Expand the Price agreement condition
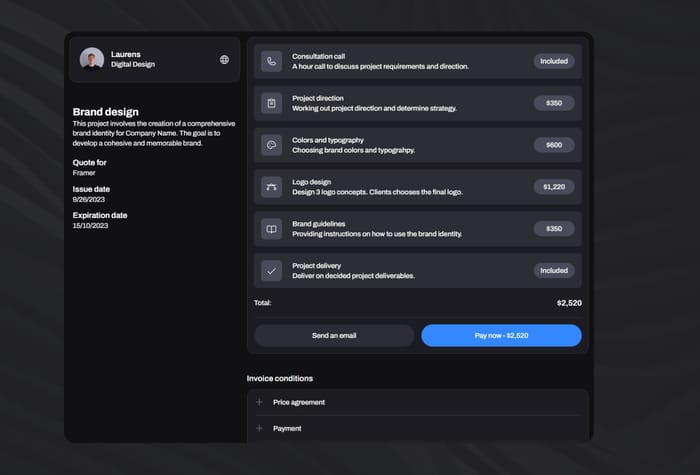This screenshot has height=475, width=700. click(417, 402)
